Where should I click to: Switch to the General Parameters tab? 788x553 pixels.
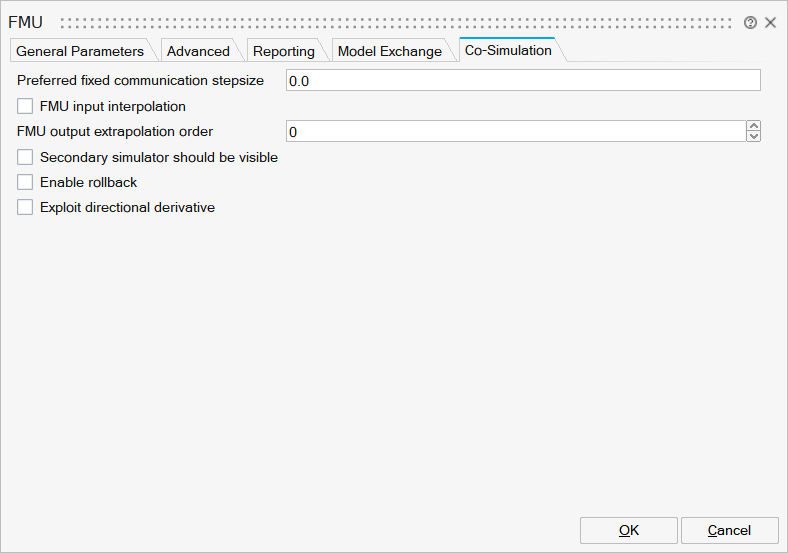click(x=80, y=51)
